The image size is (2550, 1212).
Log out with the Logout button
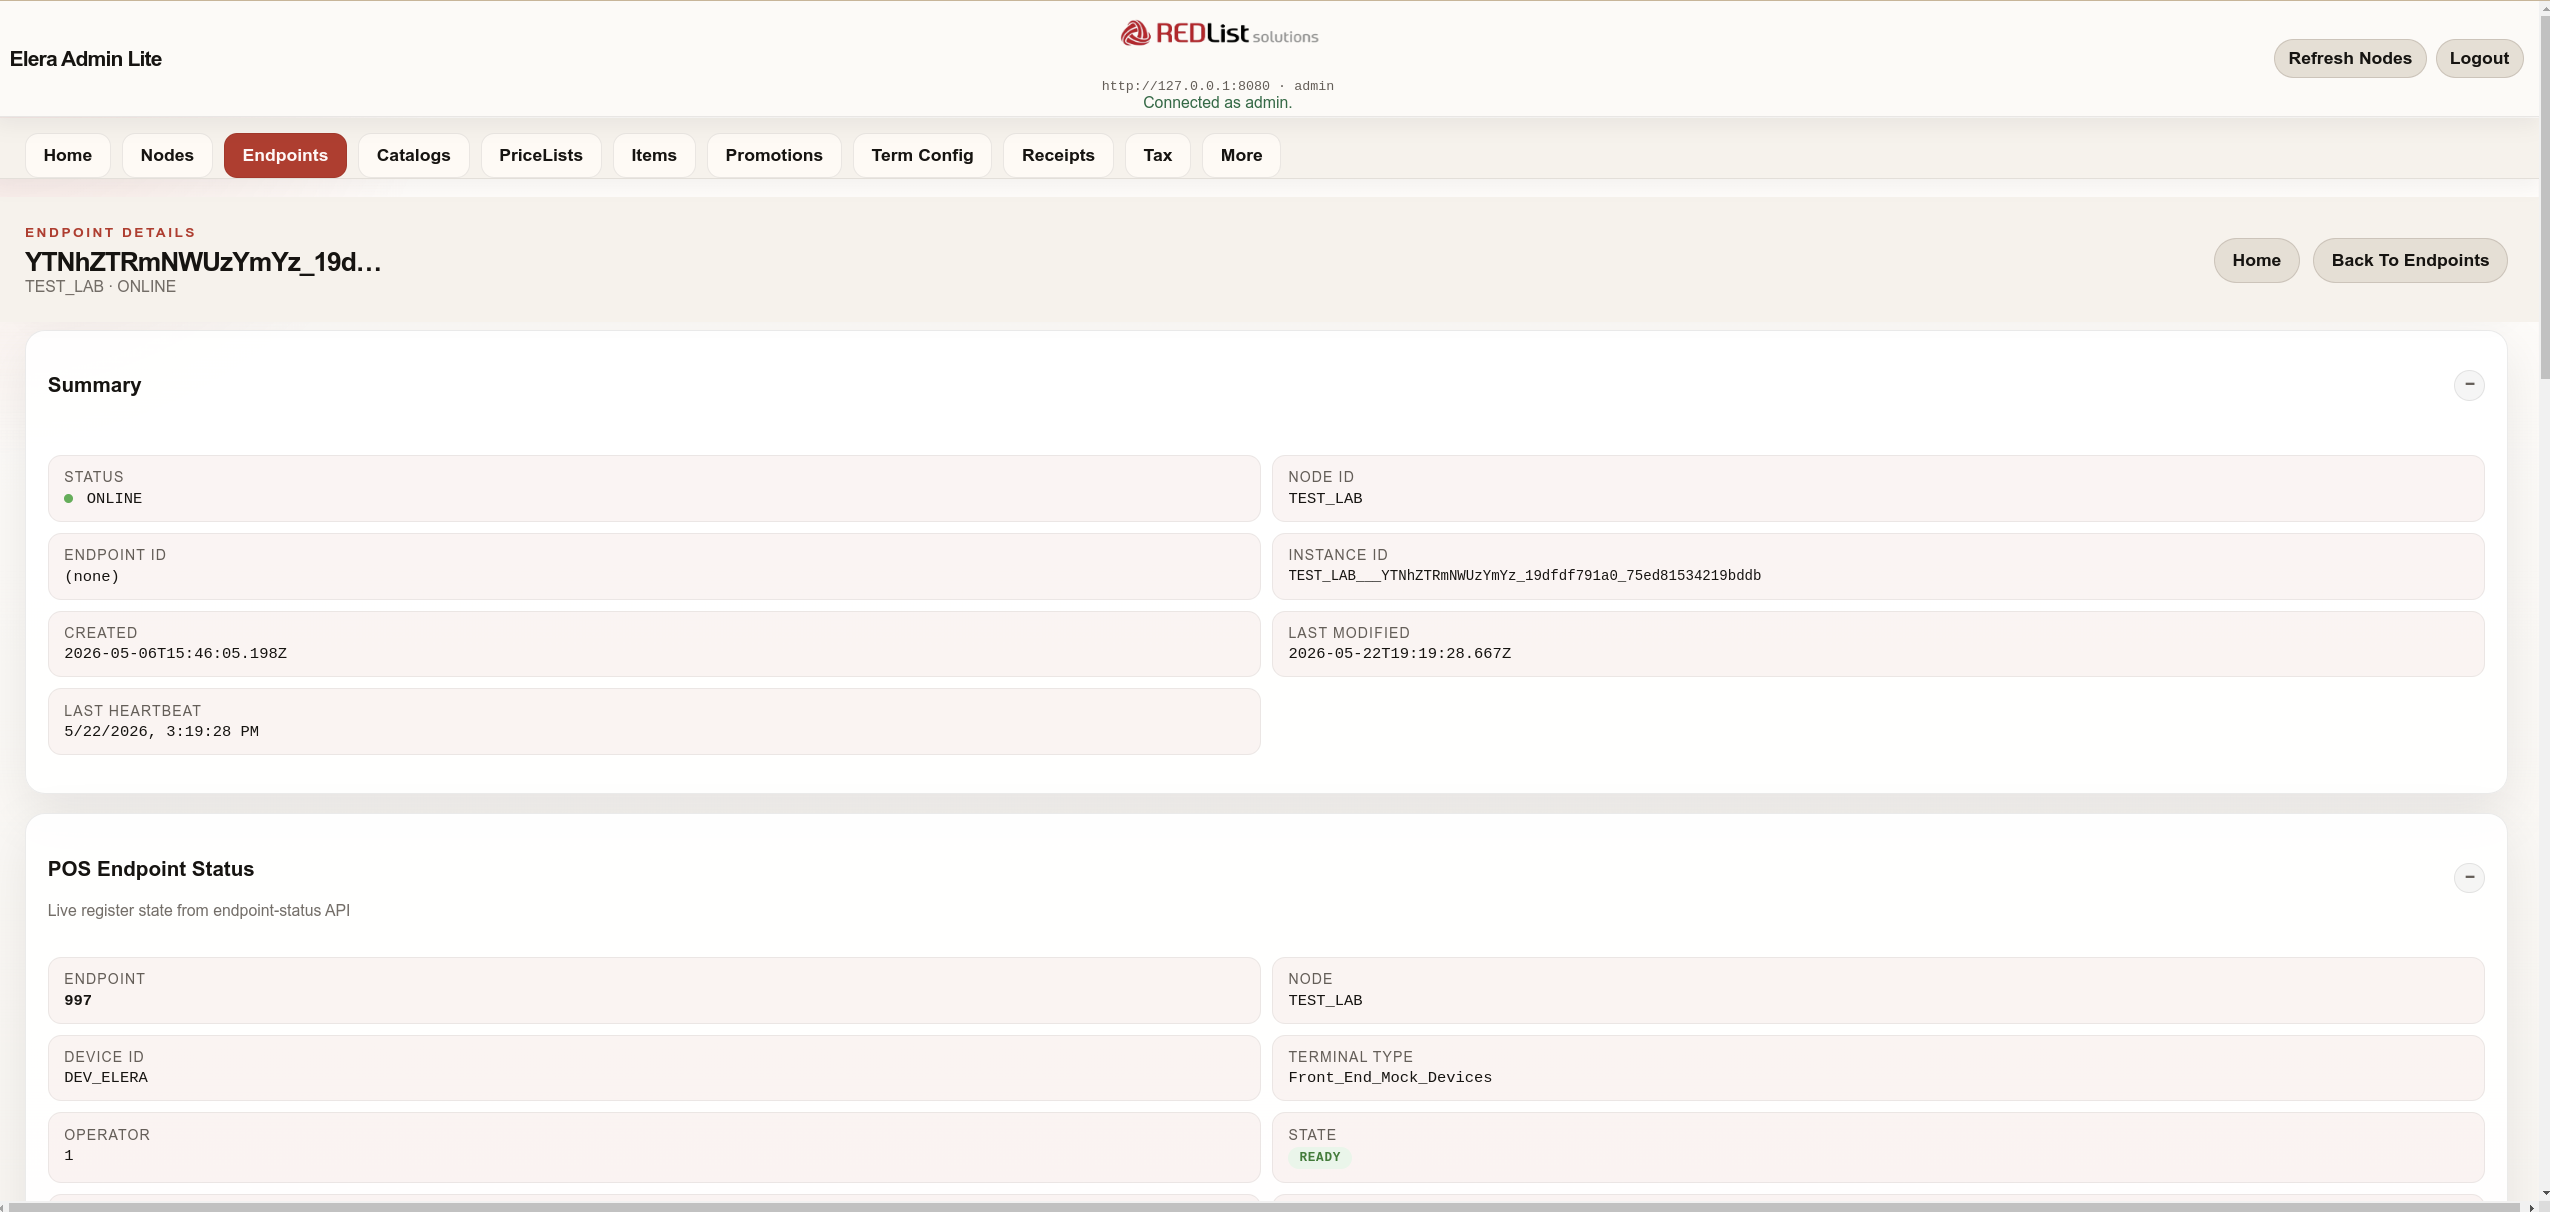2479,58
